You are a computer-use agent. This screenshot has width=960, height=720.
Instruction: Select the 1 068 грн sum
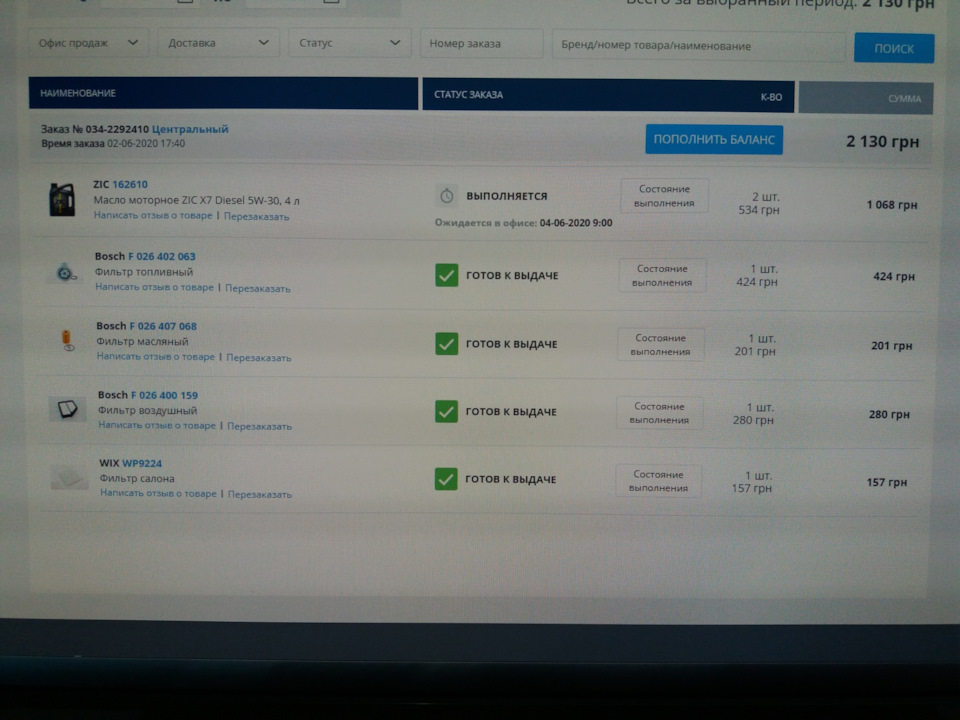(x=891, y=204)
